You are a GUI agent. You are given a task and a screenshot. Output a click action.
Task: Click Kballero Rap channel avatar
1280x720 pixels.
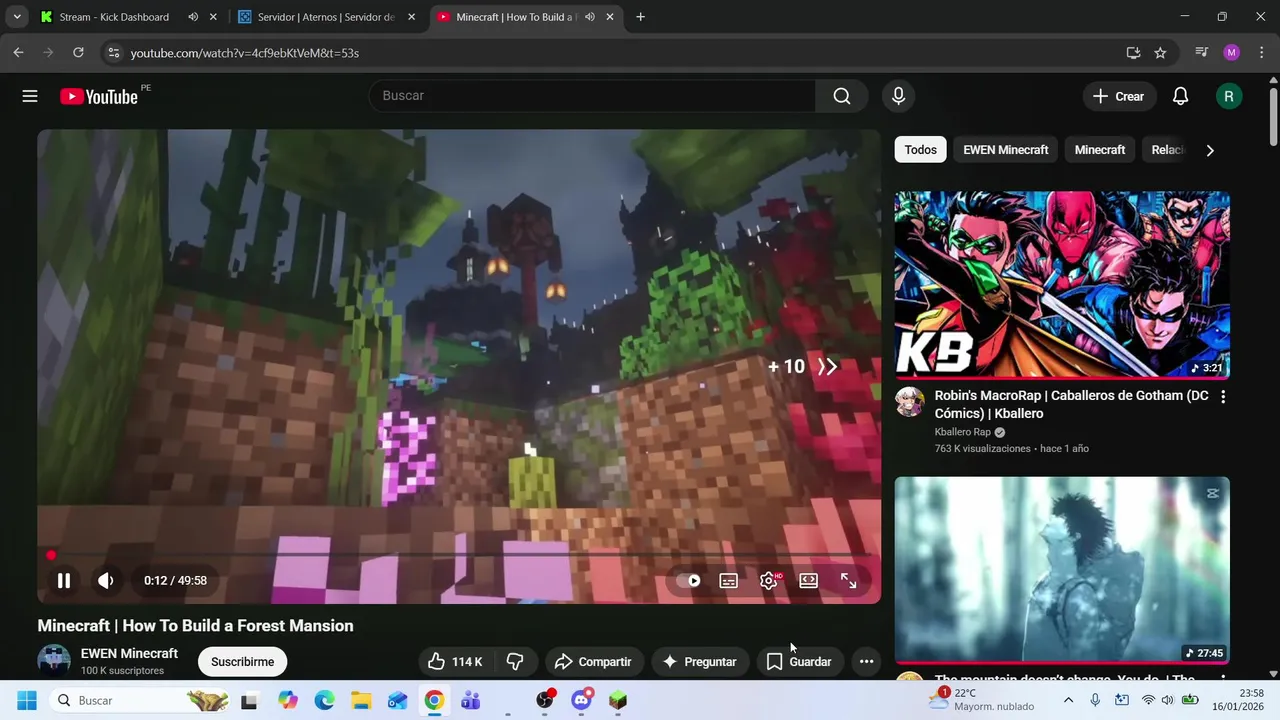(909, 402)
